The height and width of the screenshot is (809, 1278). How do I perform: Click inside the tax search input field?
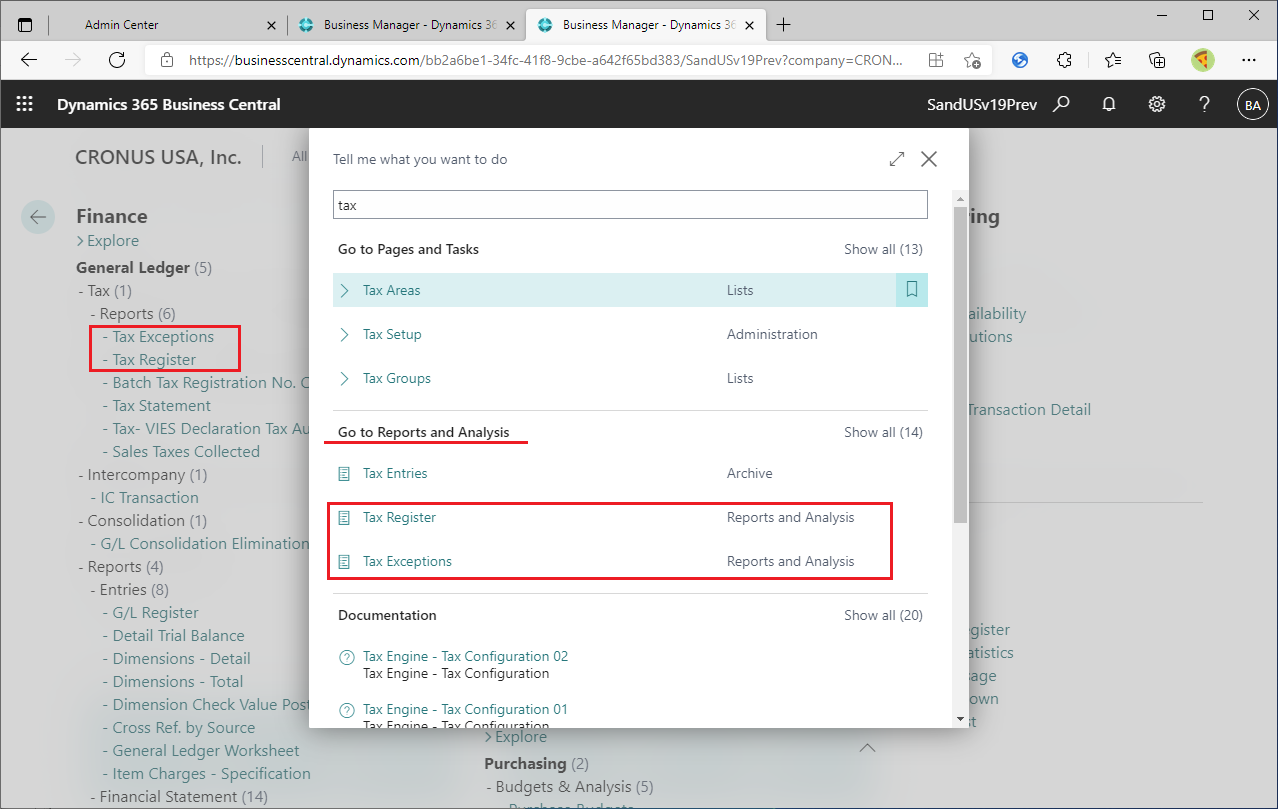pyautogui.click(x=630, y=204)
